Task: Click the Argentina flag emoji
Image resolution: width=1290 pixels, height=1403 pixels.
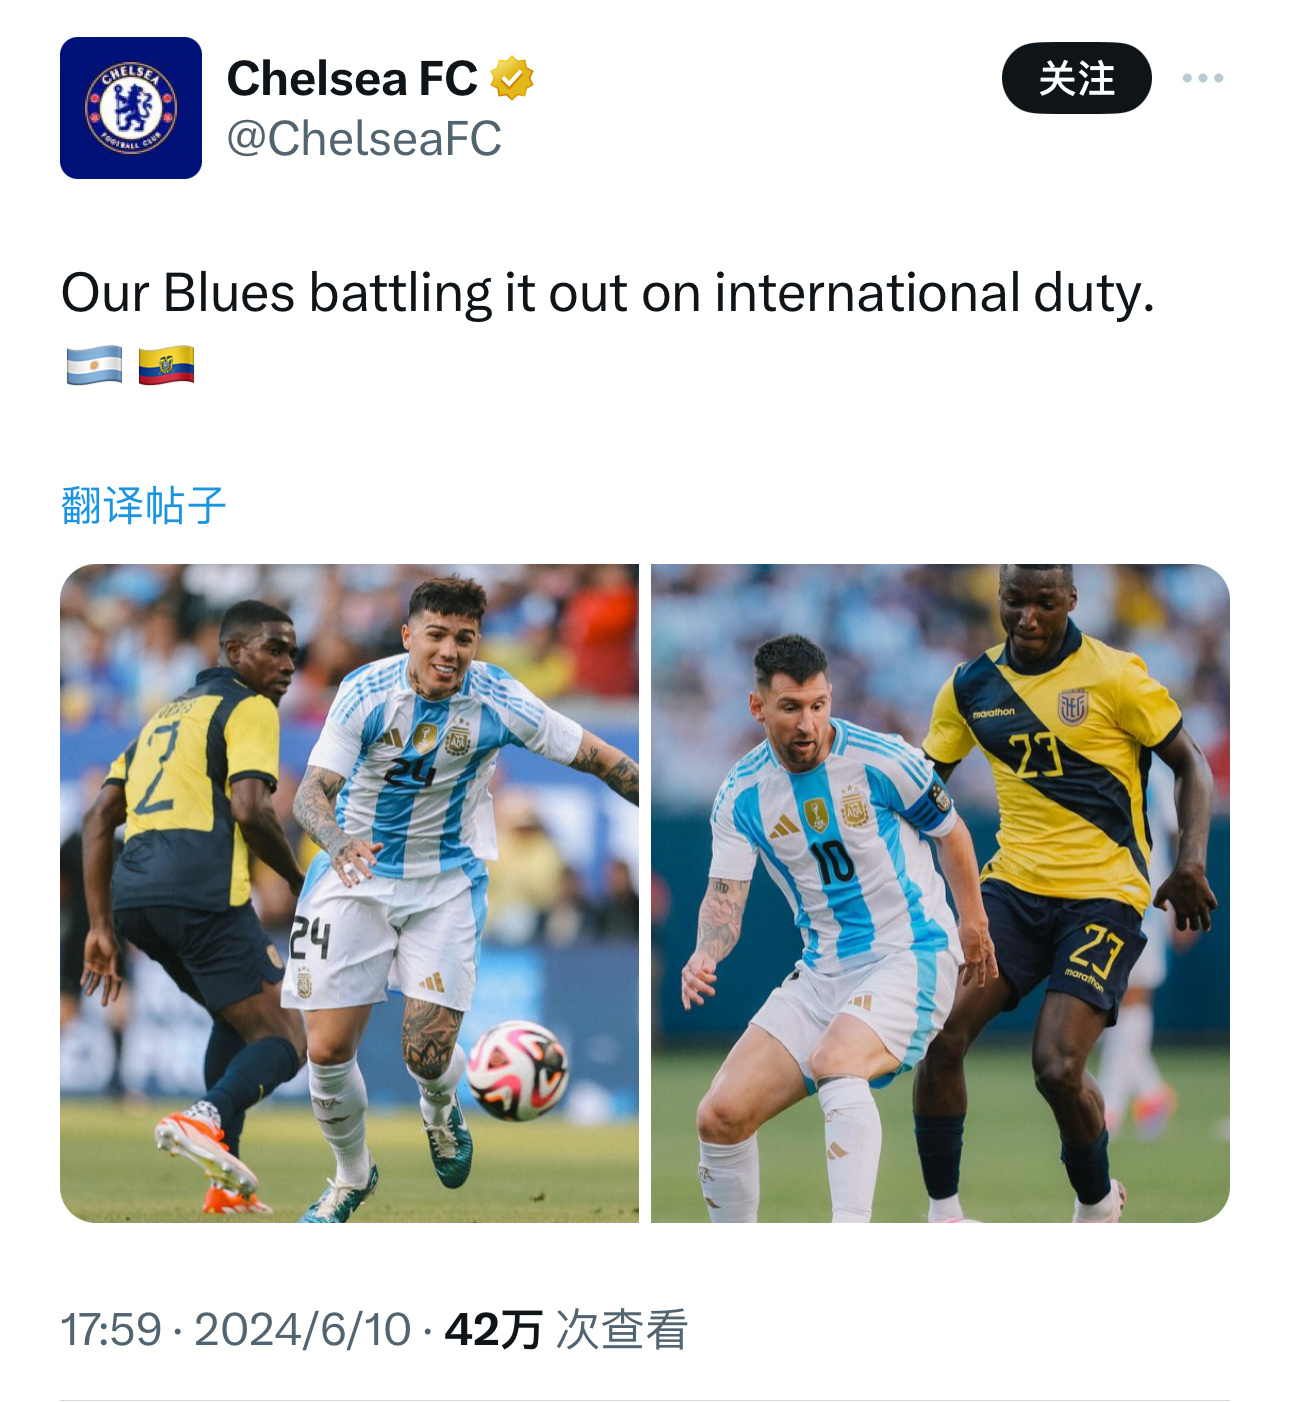Action: coord(94,365)
